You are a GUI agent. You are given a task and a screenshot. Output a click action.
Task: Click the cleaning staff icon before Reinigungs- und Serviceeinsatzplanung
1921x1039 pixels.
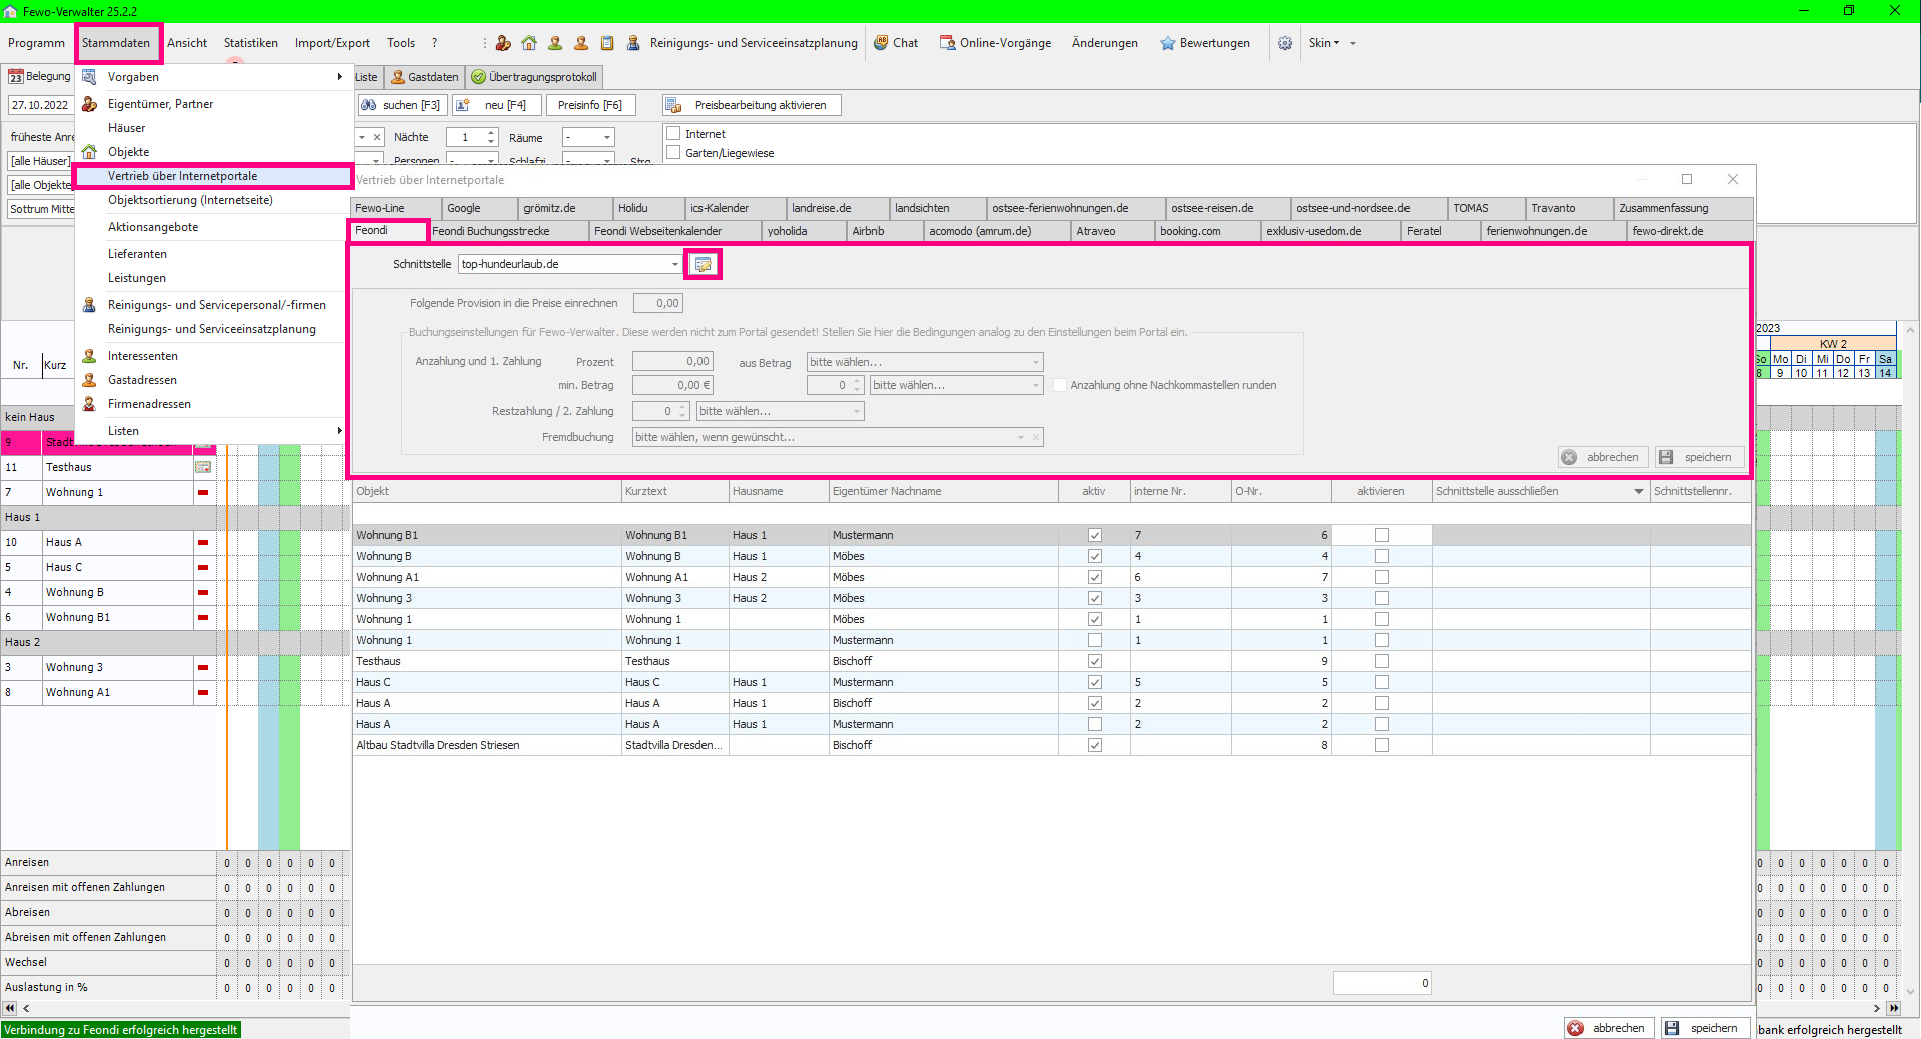[x=633, y=43]
